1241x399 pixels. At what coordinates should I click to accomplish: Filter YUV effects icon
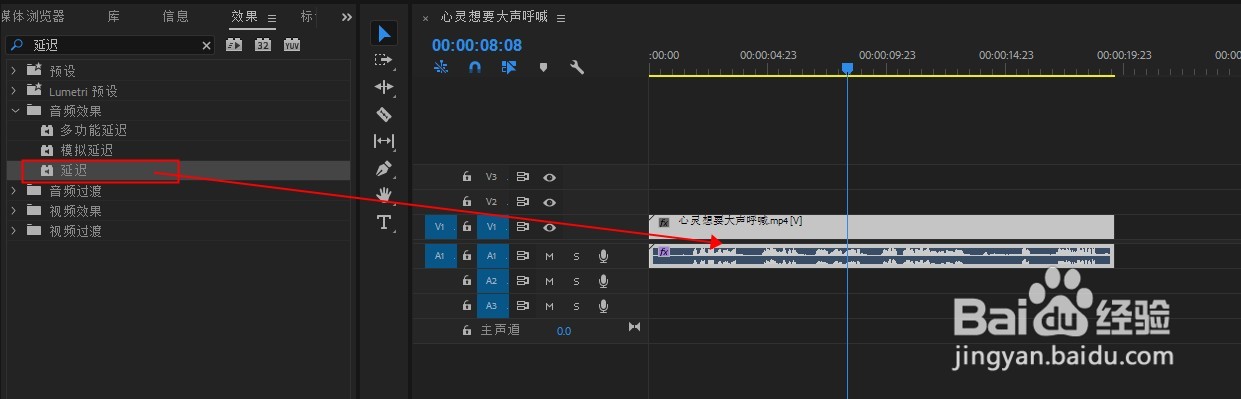[292, 45]
